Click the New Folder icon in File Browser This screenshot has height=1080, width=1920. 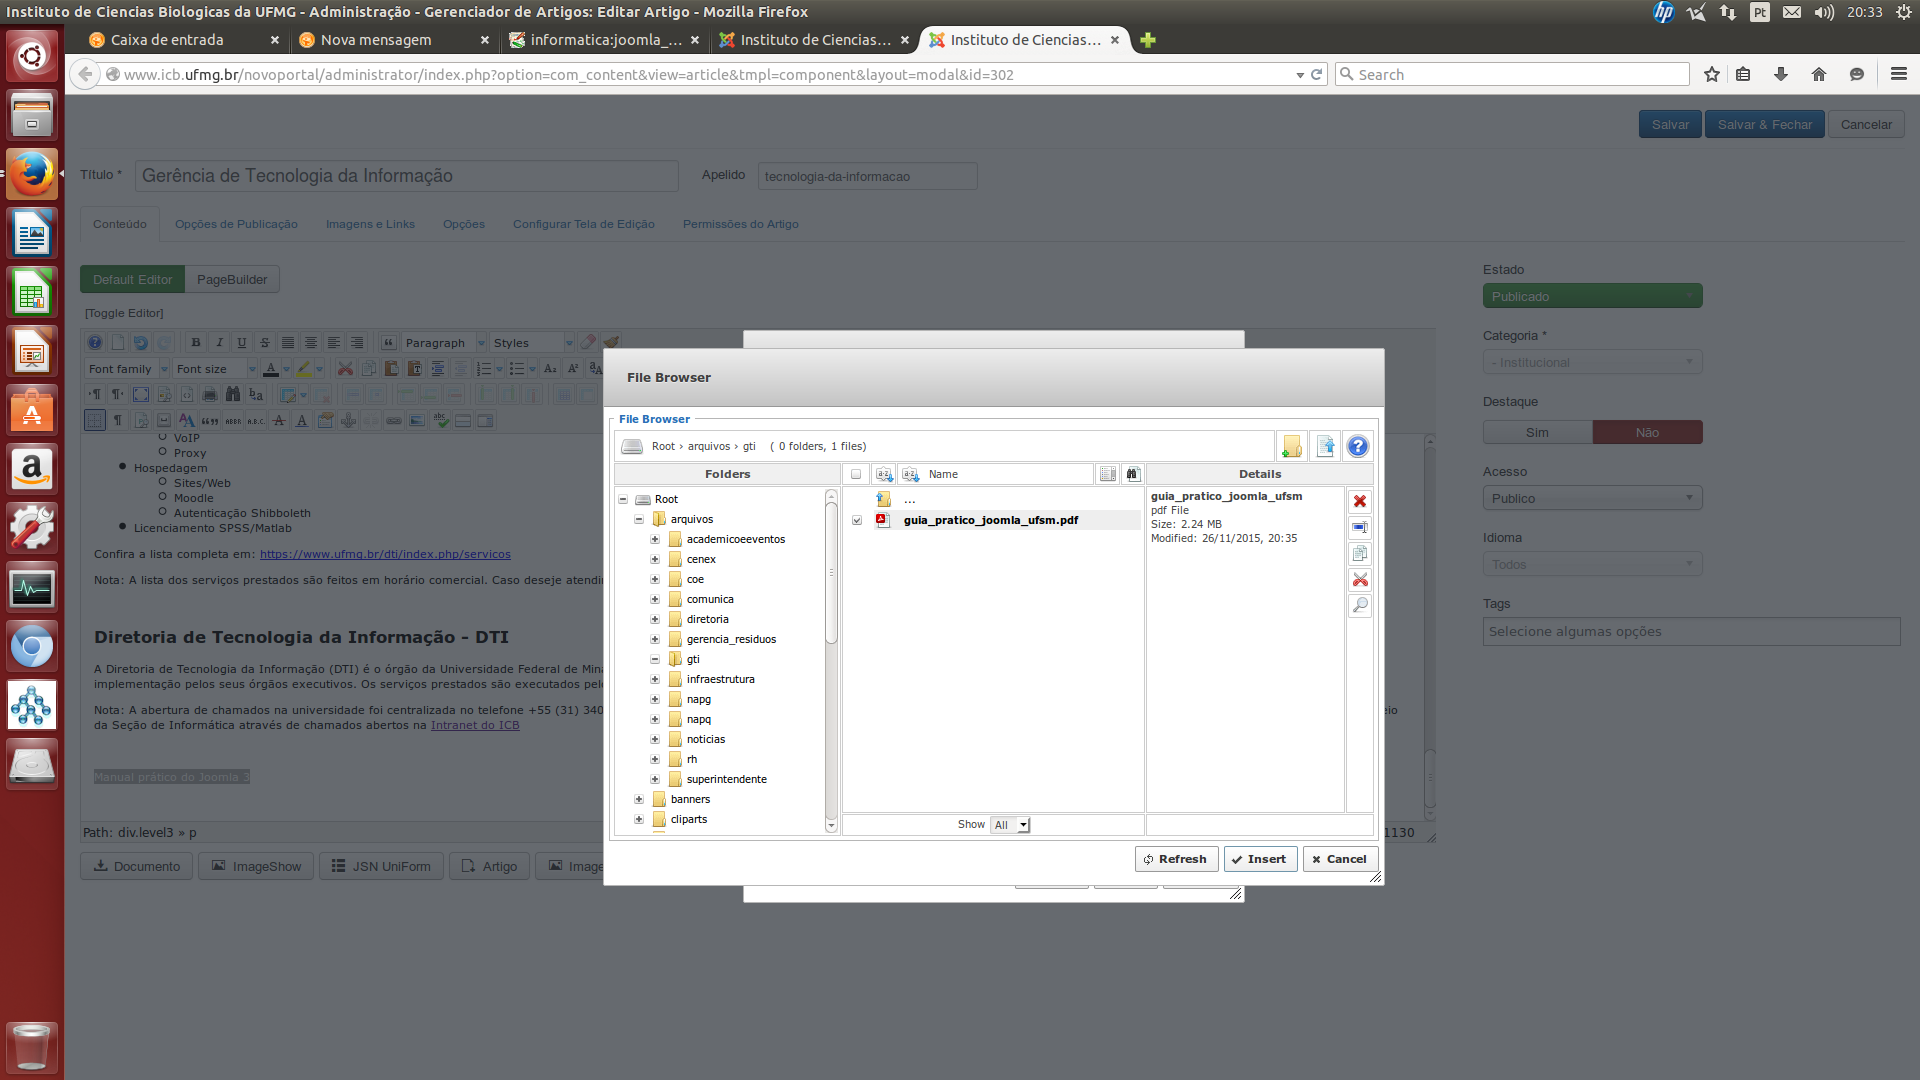point(1292,447)
